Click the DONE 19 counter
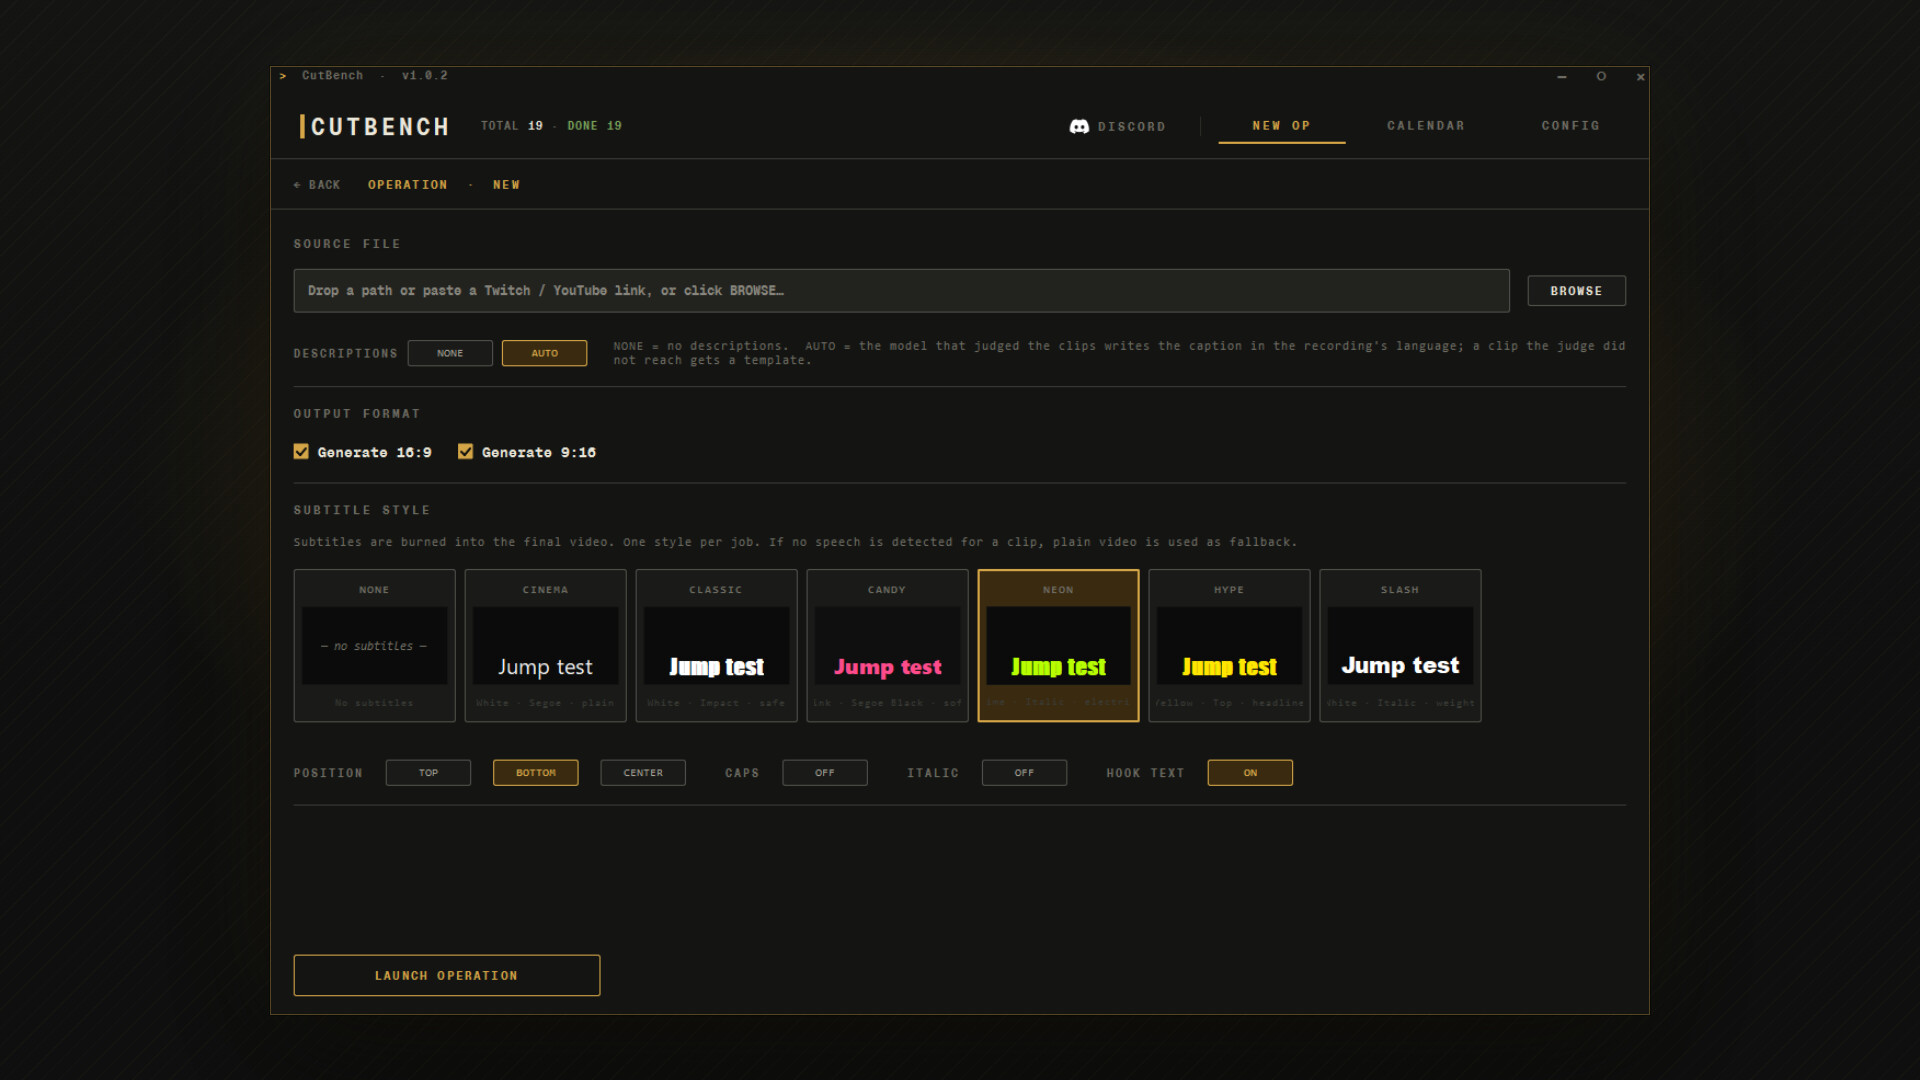 coord(594,126)
